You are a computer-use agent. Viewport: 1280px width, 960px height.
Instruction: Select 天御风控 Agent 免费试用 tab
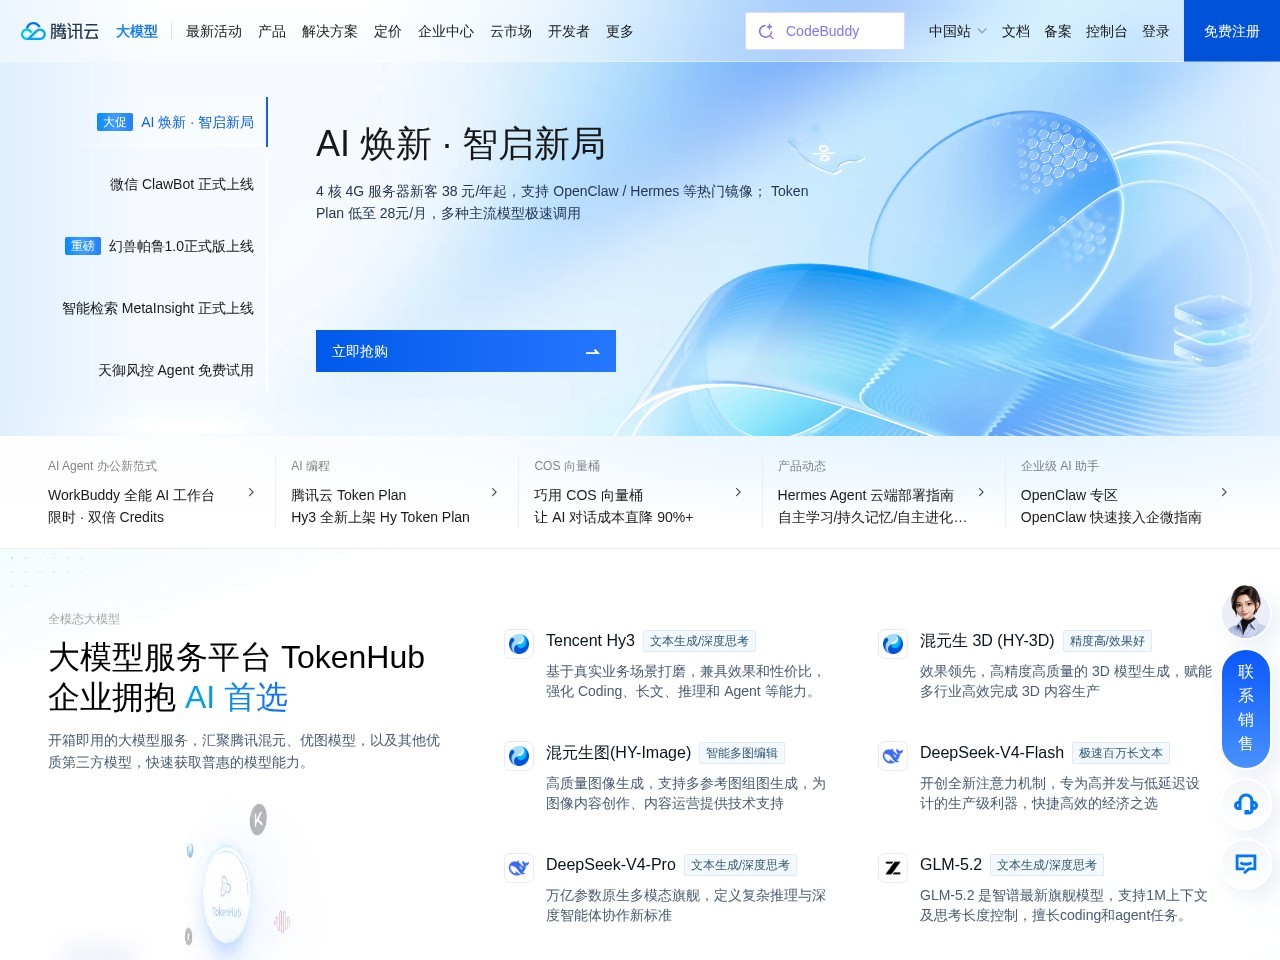pos(176,370)
